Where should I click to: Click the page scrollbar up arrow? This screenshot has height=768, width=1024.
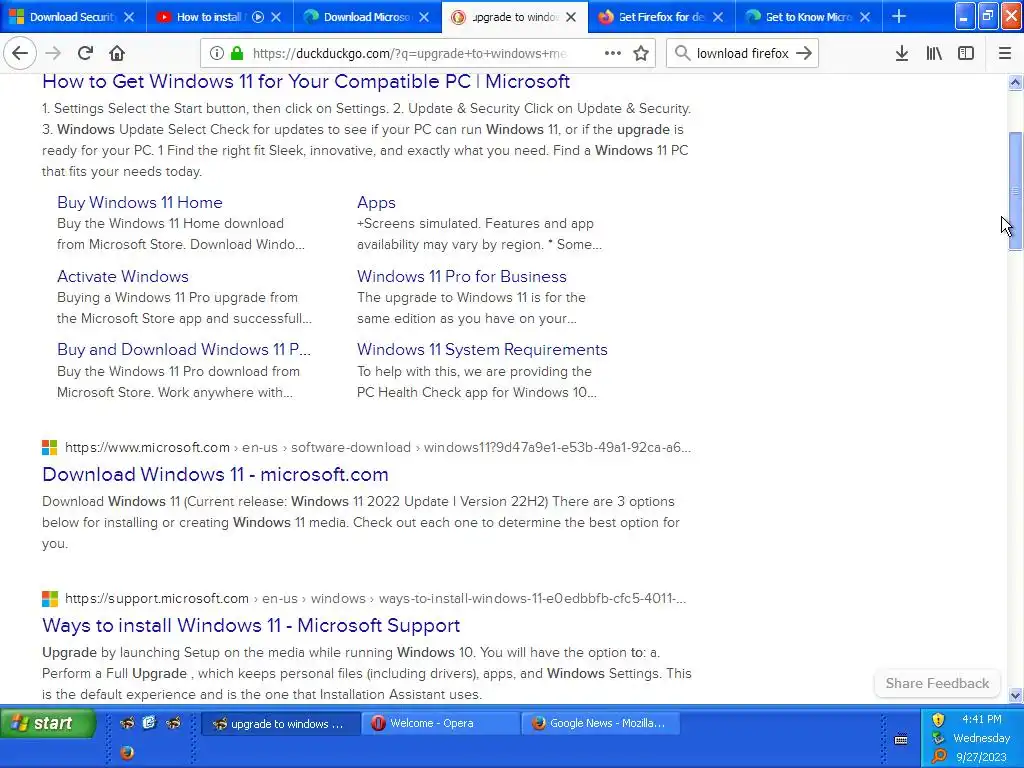click(x=1015, y=82)
